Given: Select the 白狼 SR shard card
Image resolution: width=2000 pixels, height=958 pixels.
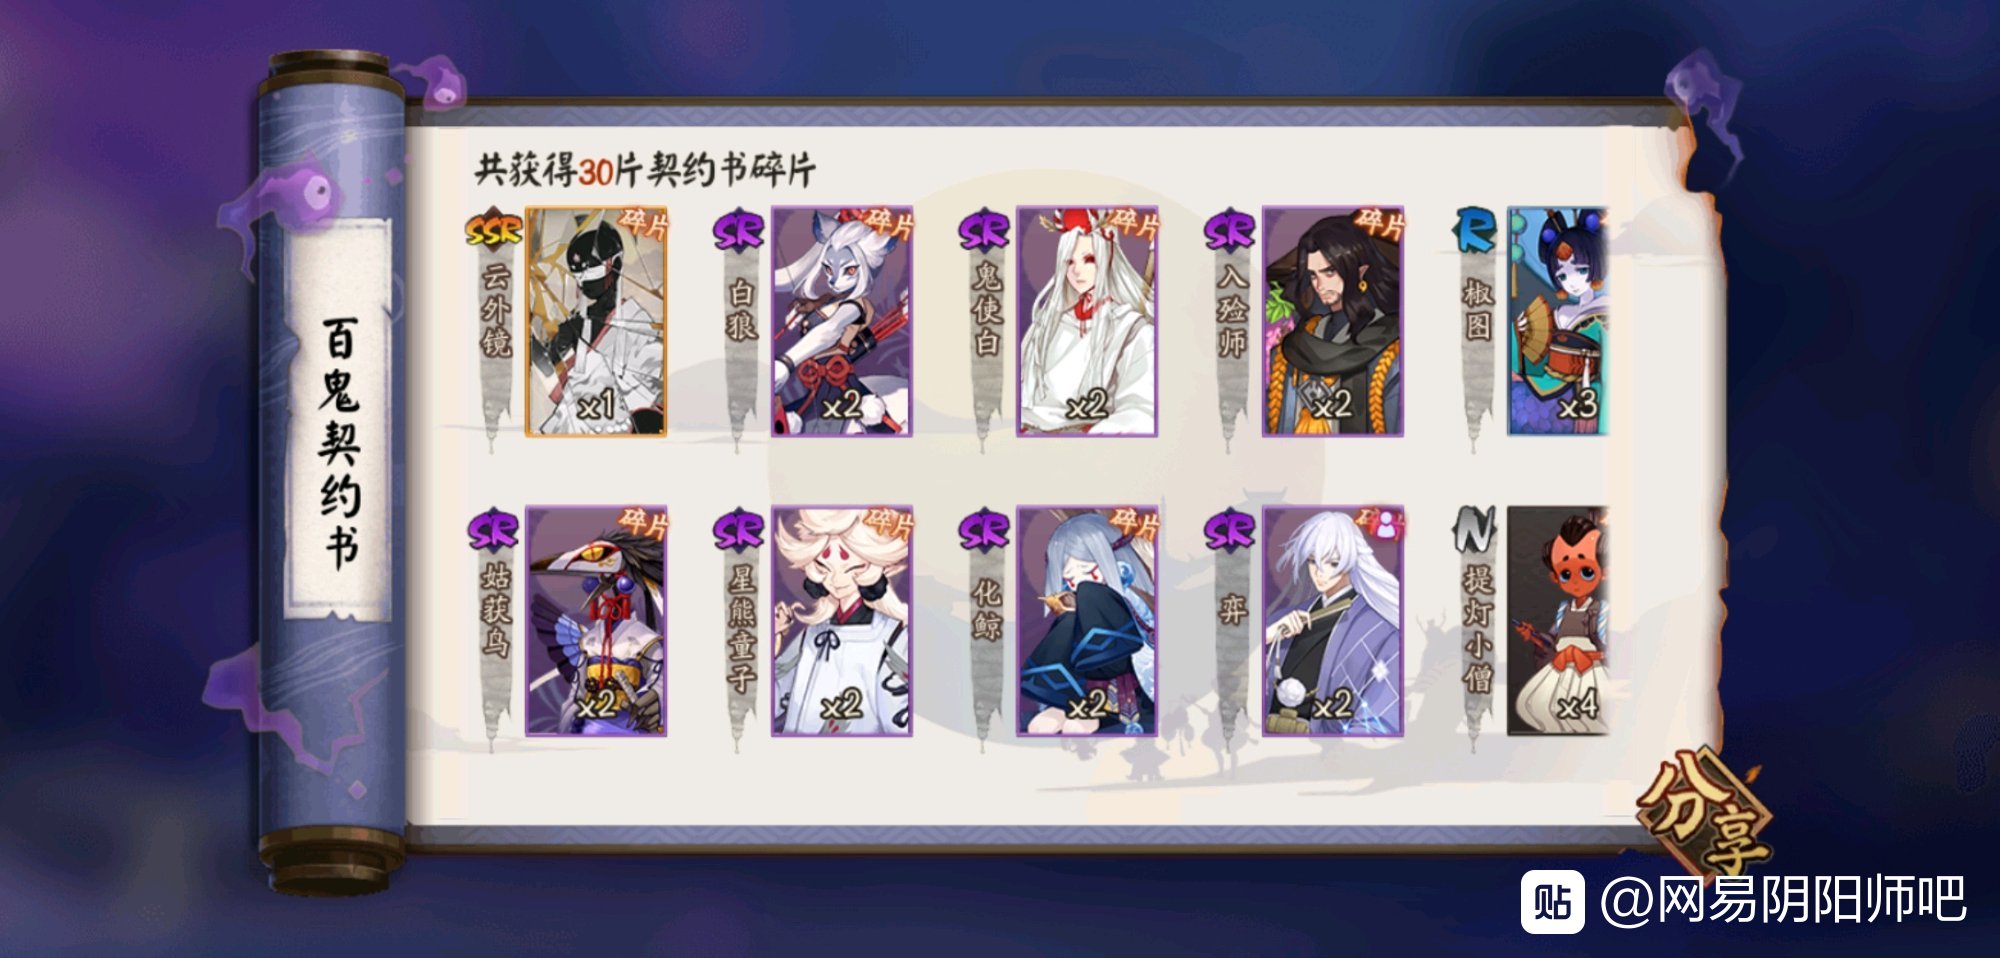Looking at the screenshot, I should 841,322.
